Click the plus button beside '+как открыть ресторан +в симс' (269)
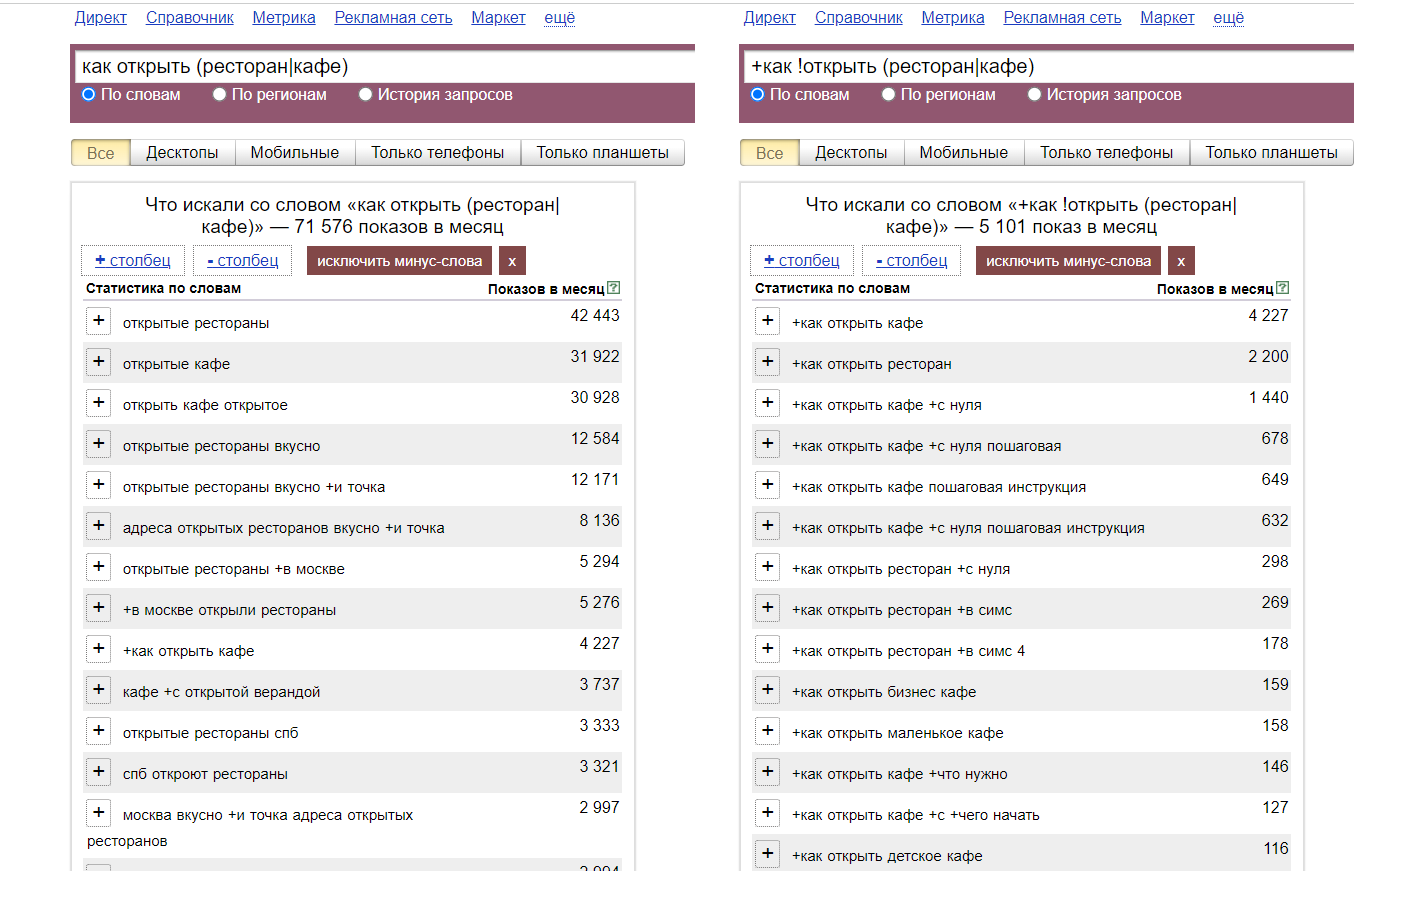This screenshot has width=1402, height=900. coord(767,608)
